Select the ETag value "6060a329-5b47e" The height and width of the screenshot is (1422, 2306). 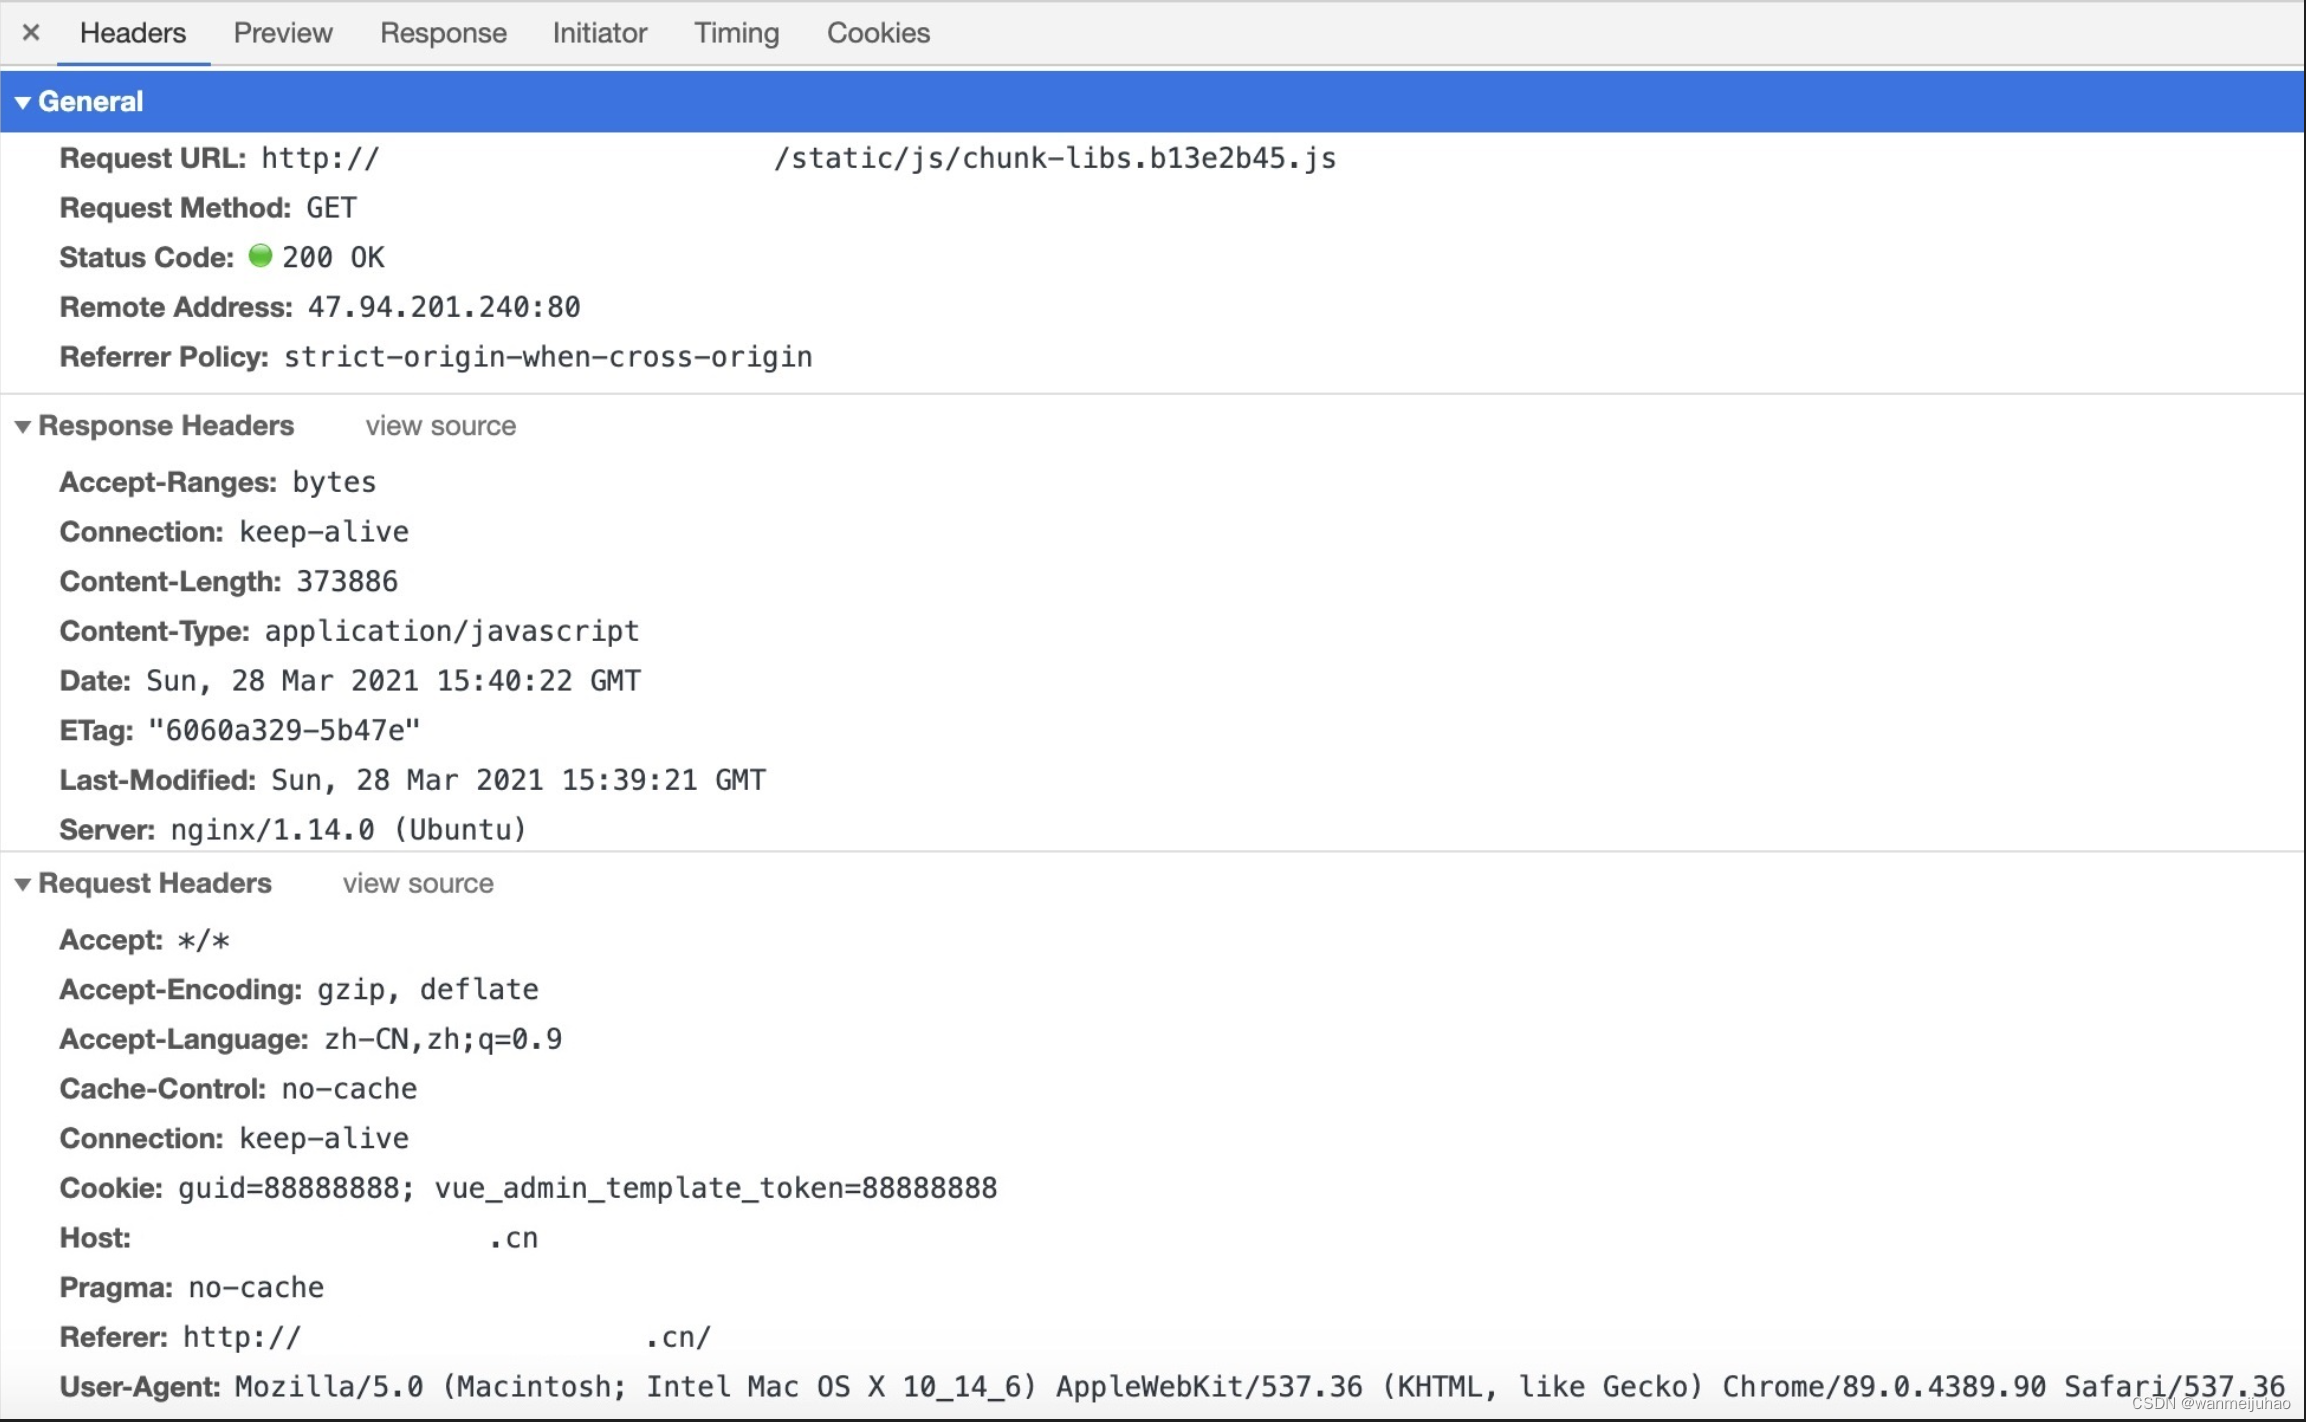pos(284,730)
